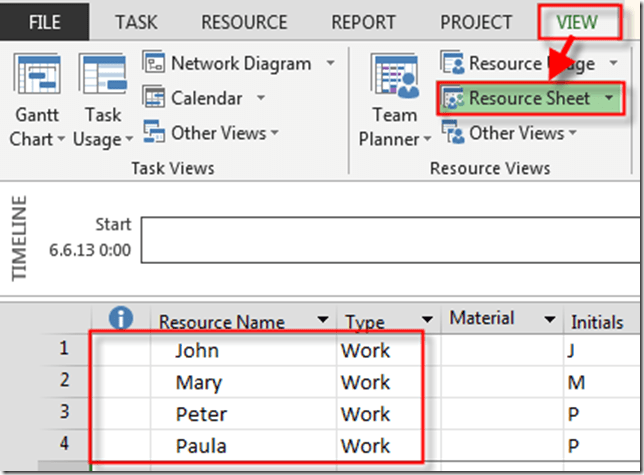Switch to the REPORT ribbon tab
Viewport: 644px width, 475px height.
[x=363, y=22]
